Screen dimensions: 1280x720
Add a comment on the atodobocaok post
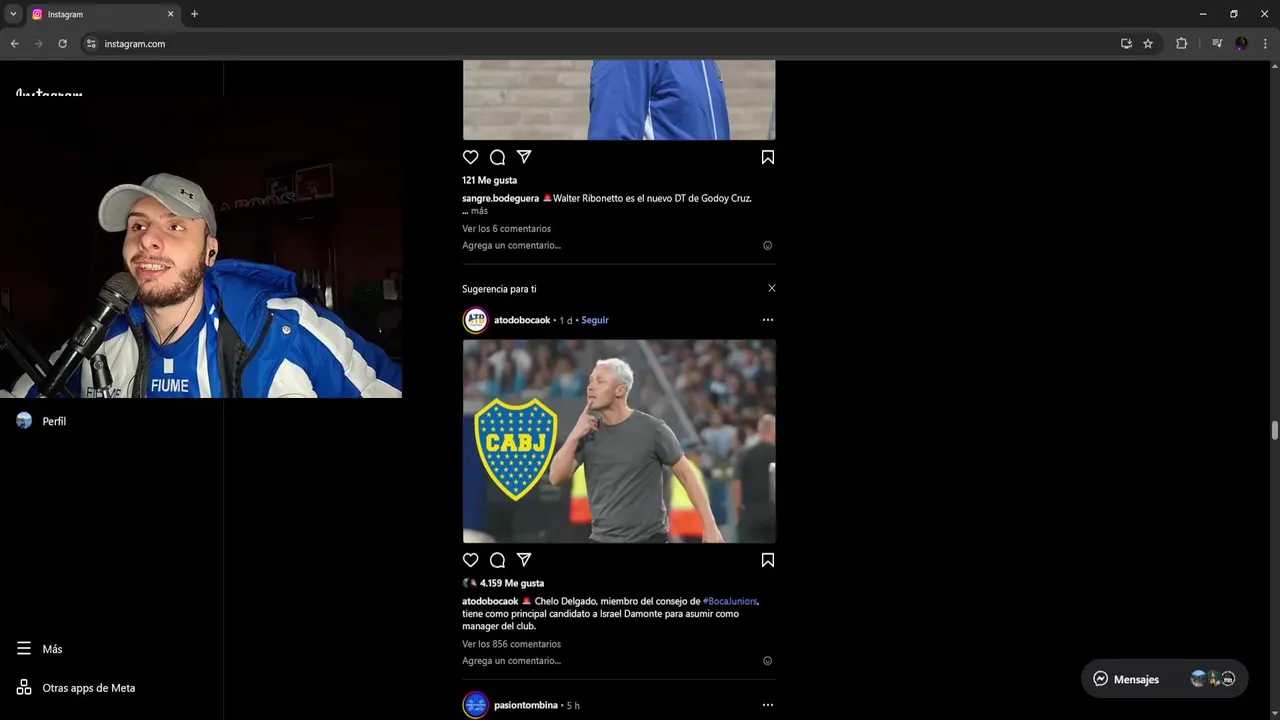pyautogui.click(x=511, y=661)
